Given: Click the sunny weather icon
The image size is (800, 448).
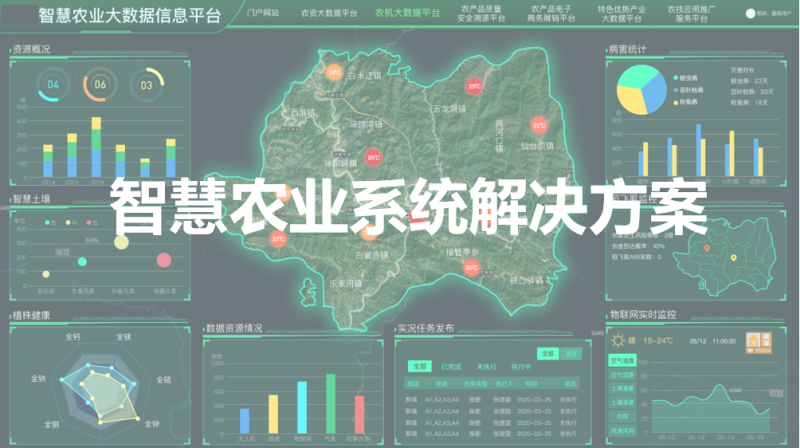Looking at the screenshot, I should click(616, 340).
